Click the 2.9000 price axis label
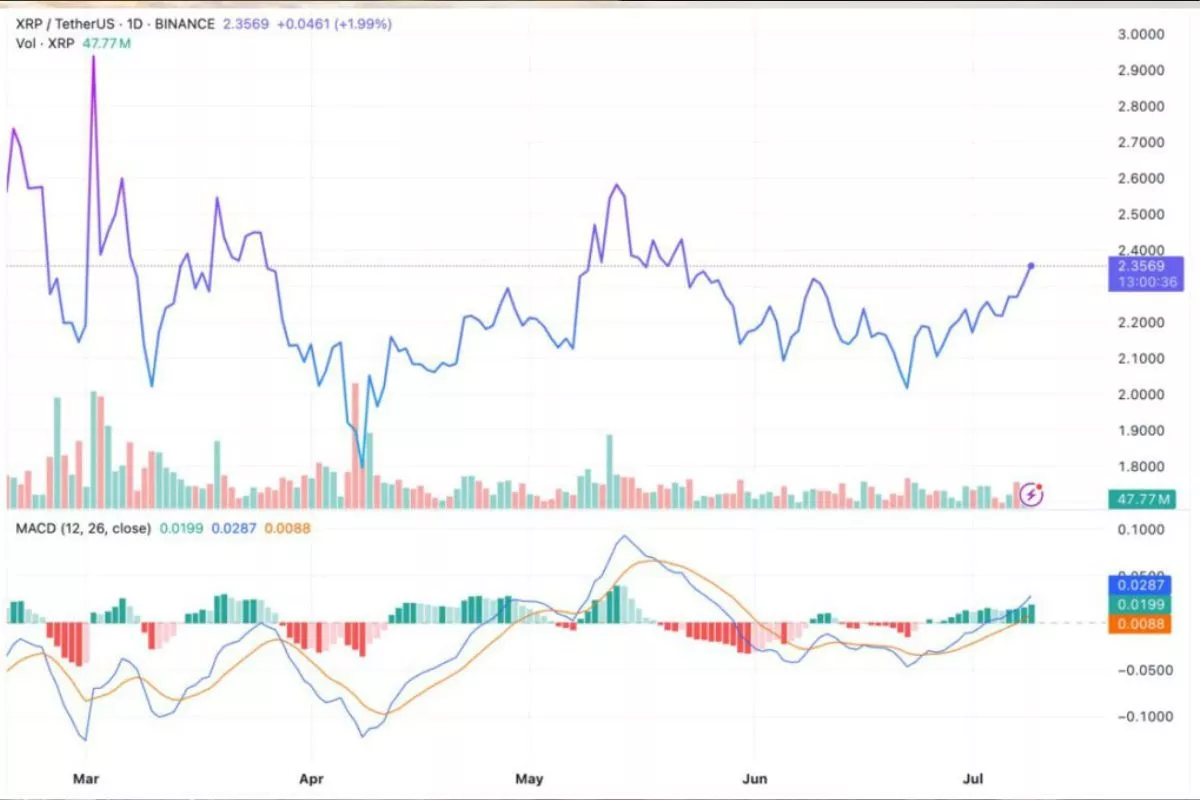1200x800 pixels. (x=1143, y=70)
